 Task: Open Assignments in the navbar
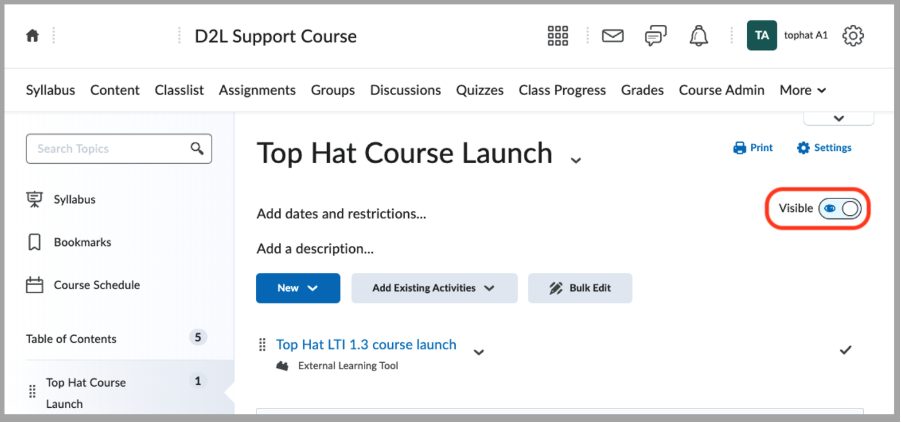[x=257, y=90]
